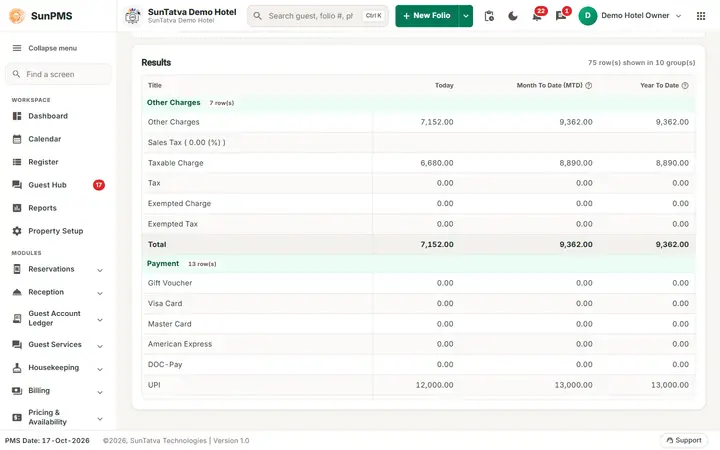
Task: Open the New Folio dropdown arrow
Action: (466, 16)
